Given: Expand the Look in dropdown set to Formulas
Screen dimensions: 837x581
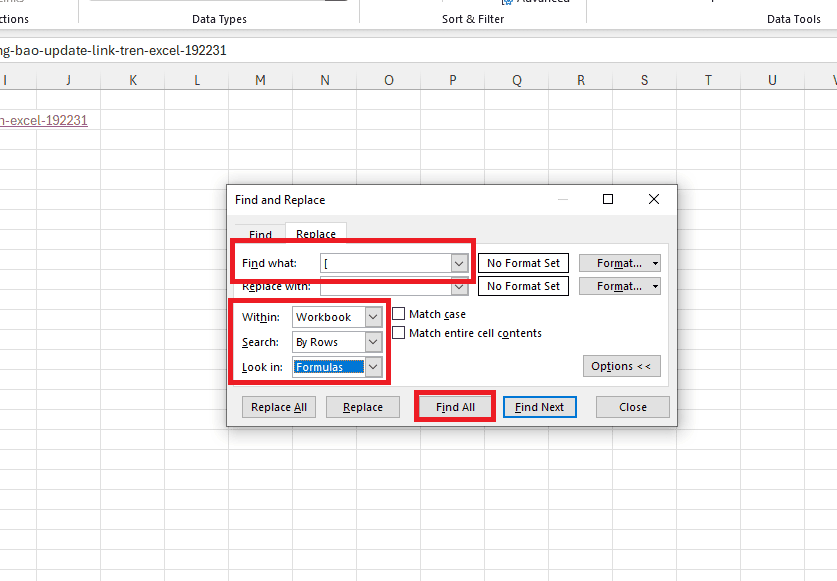Looking at the screenshot, I should (x=337, y=367).
